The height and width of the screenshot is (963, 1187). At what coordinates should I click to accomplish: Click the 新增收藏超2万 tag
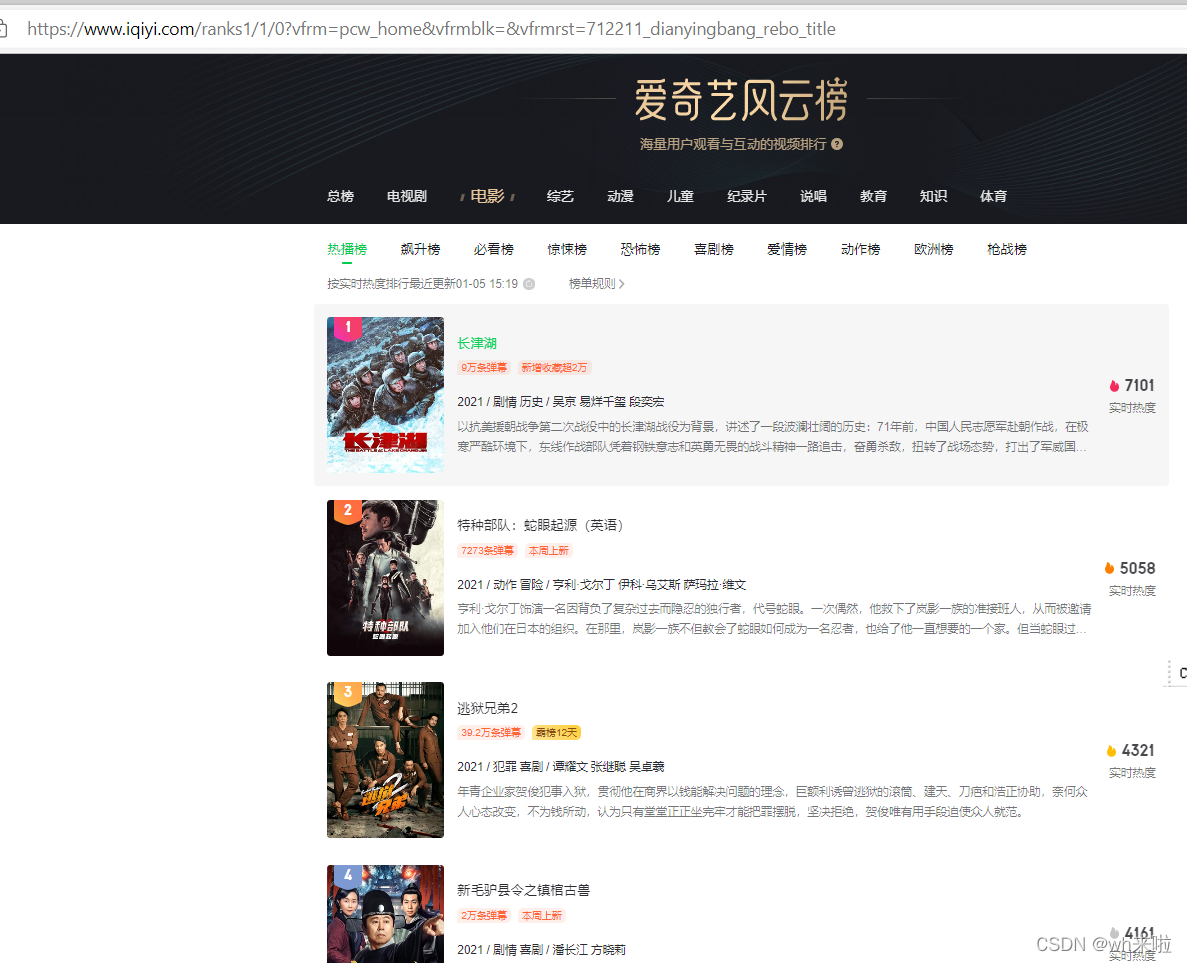point(554,368)
